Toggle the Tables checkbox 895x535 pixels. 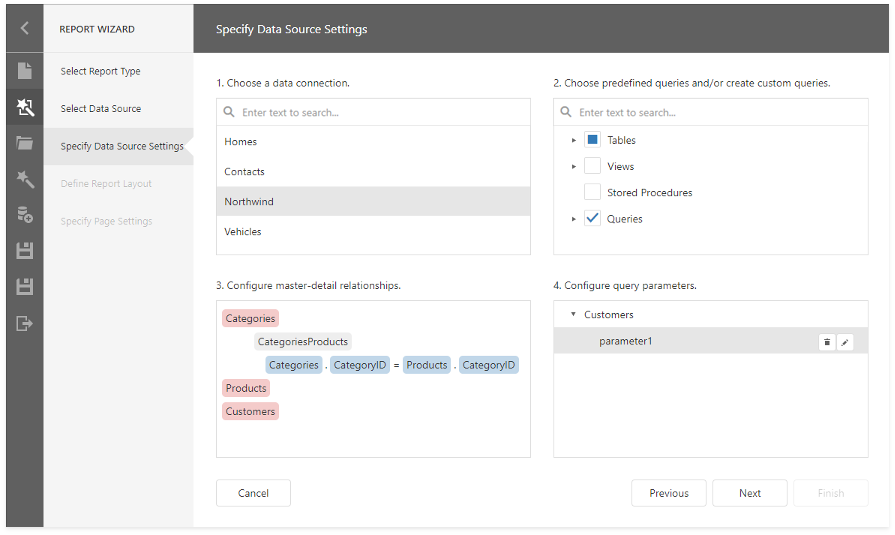592,141
